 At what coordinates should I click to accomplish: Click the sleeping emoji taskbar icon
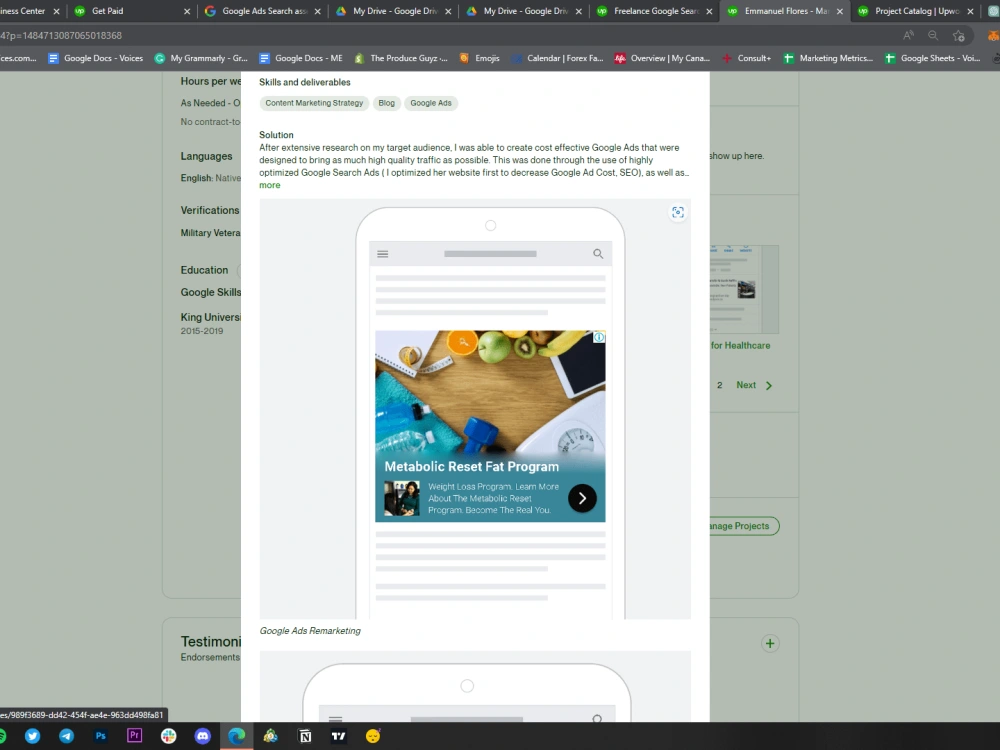click(373, 736)
